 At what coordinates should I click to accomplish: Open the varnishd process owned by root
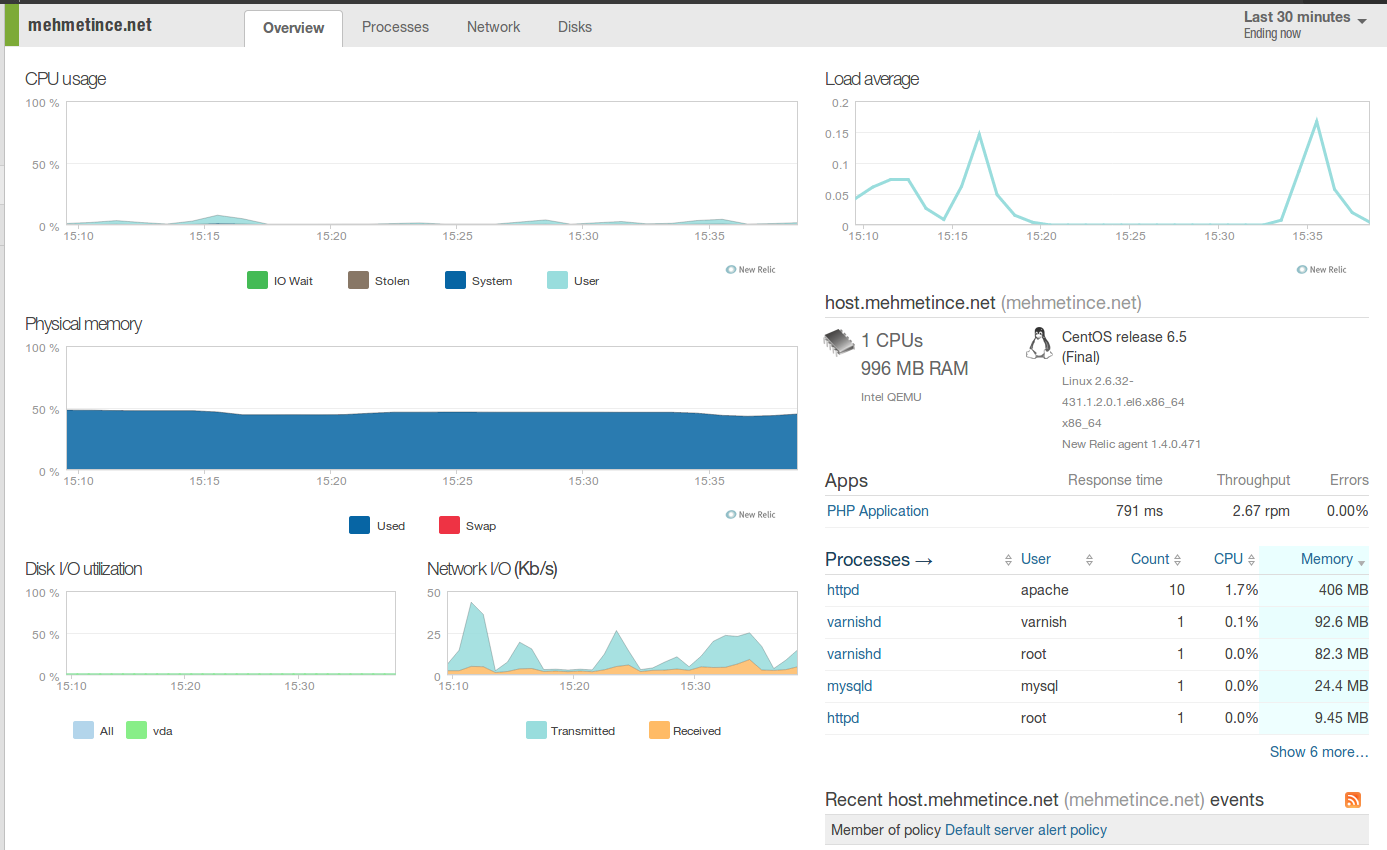click(x=854, y=654)
